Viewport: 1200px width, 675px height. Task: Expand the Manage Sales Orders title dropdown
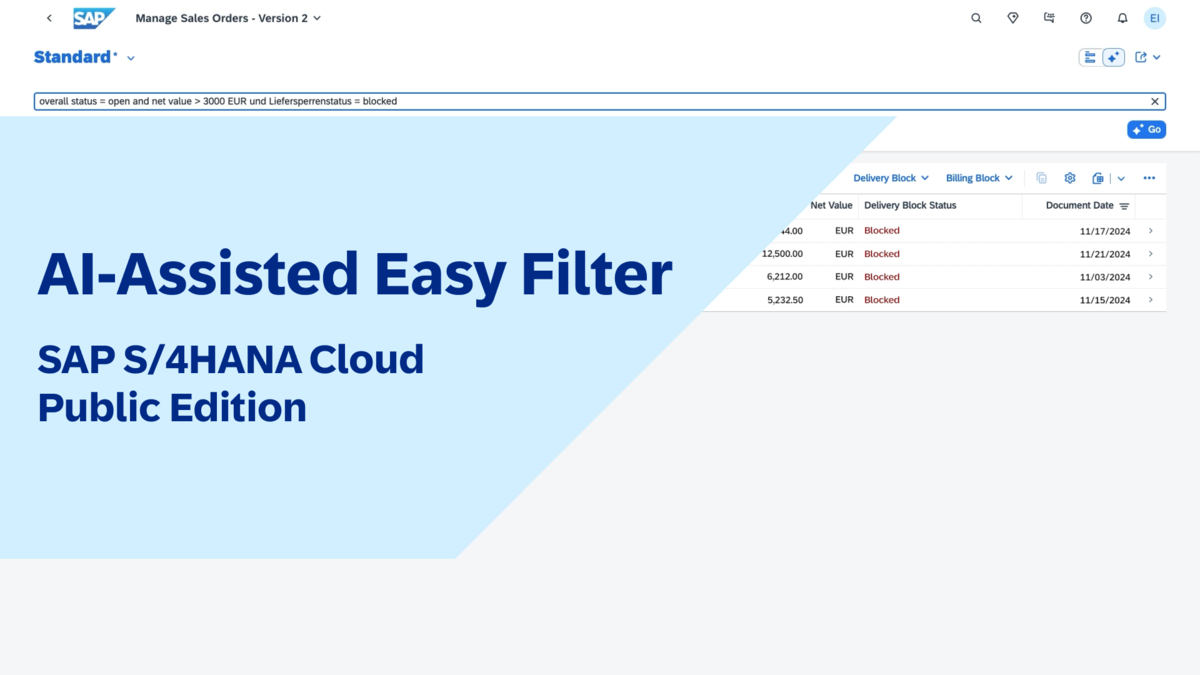point(318,18)
